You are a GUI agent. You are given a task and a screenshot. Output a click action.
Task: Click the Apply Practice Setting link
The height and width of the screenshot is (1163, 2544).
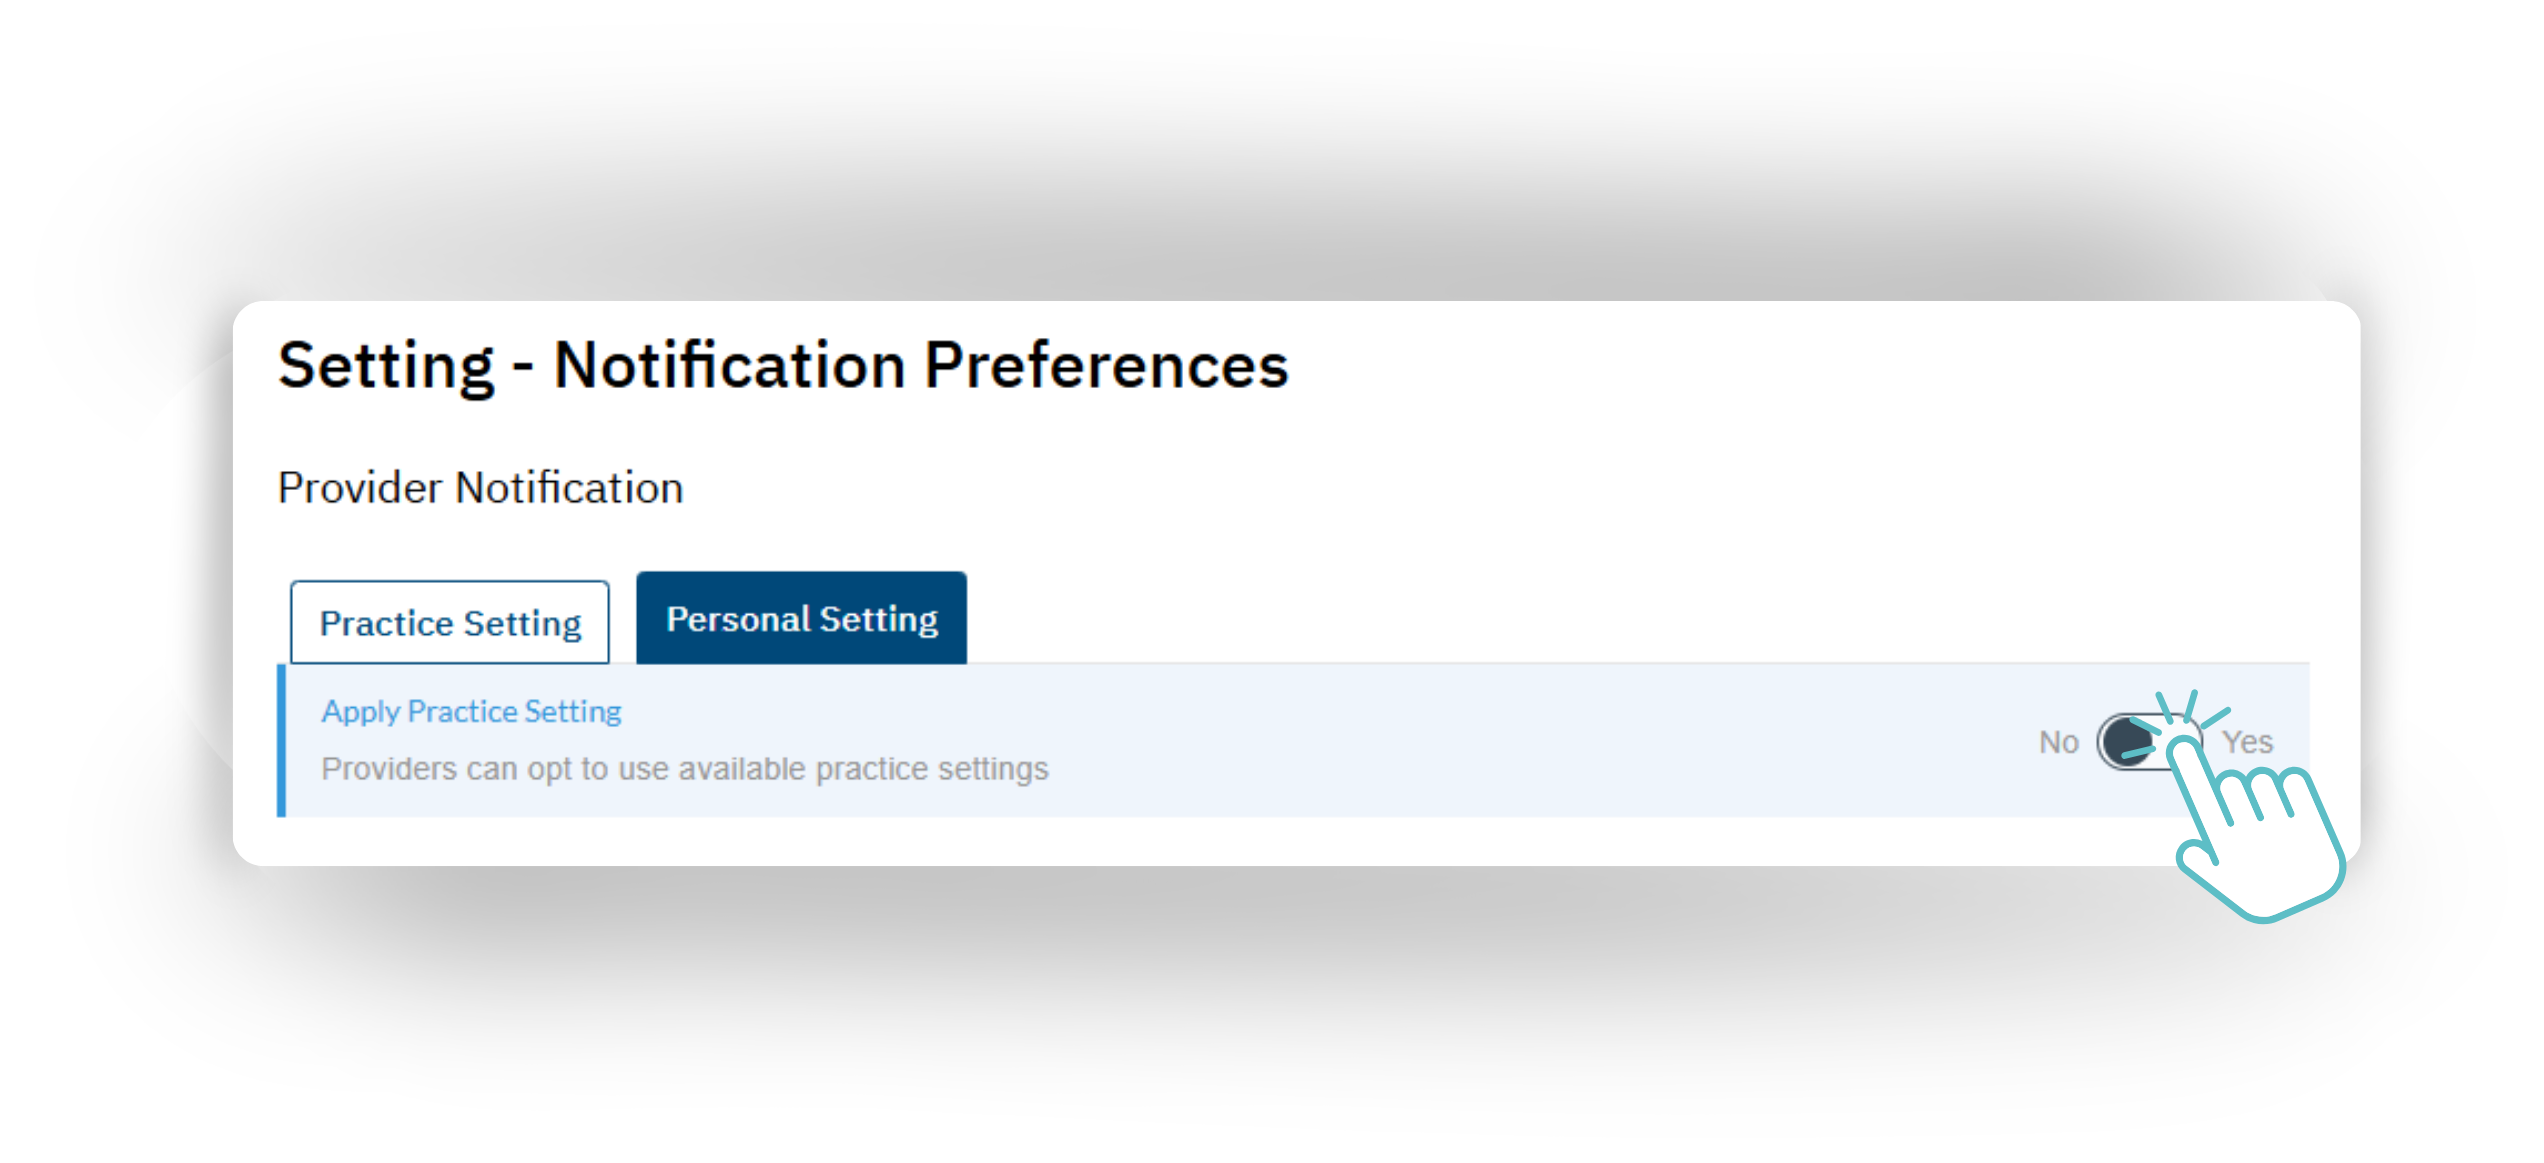pos(471,711)
